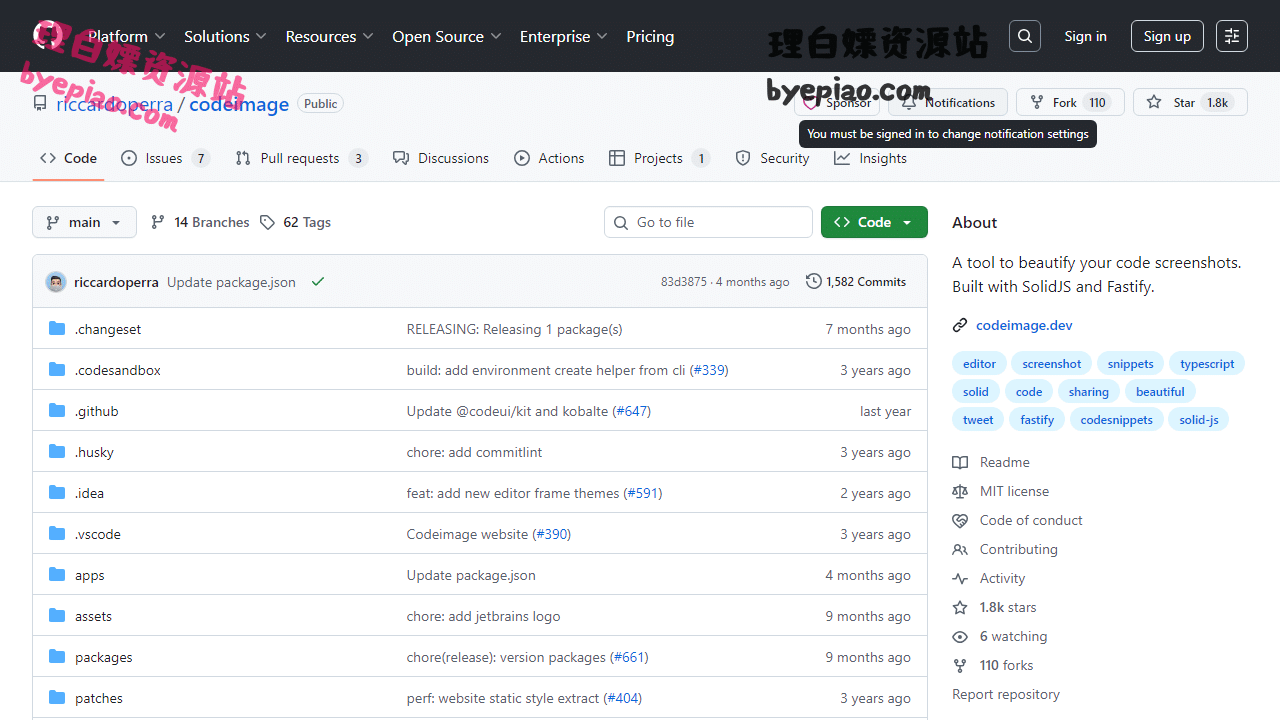Expand the Enterprise dropdown
Viewport: 1280px width, 720px height.
564,36
